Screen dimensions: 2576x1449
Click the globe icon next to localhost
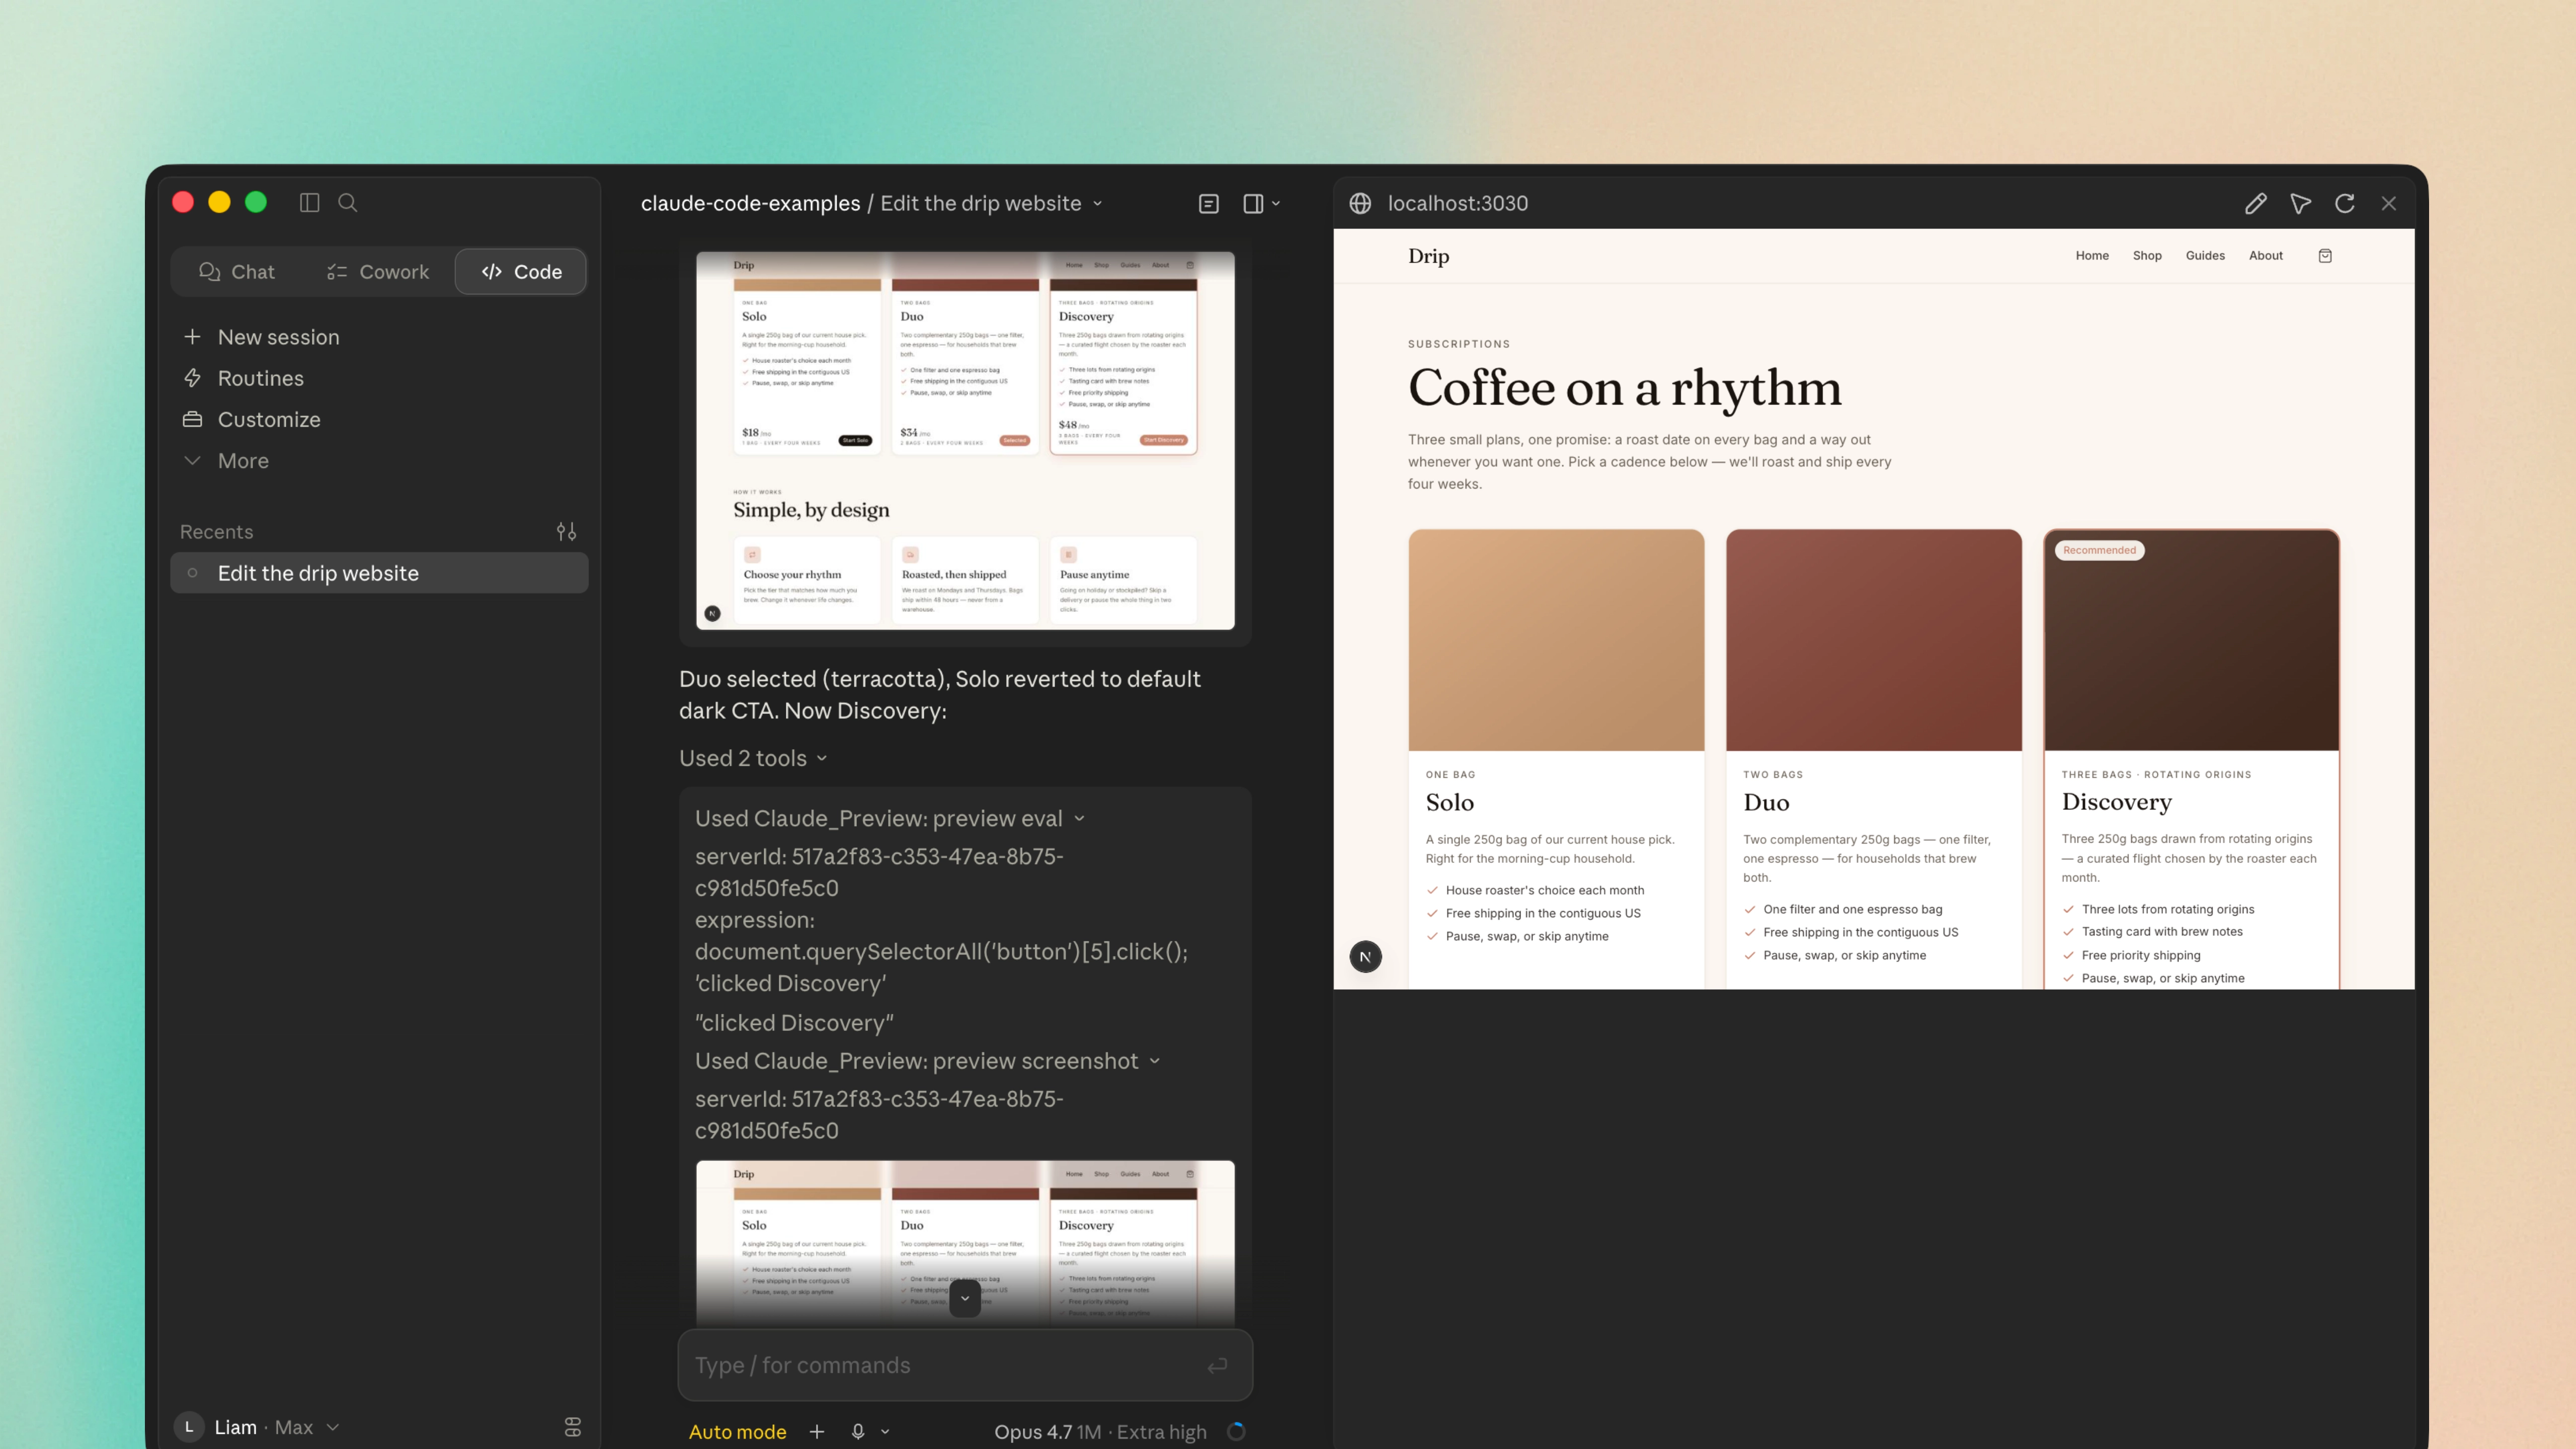point(1360,204)
